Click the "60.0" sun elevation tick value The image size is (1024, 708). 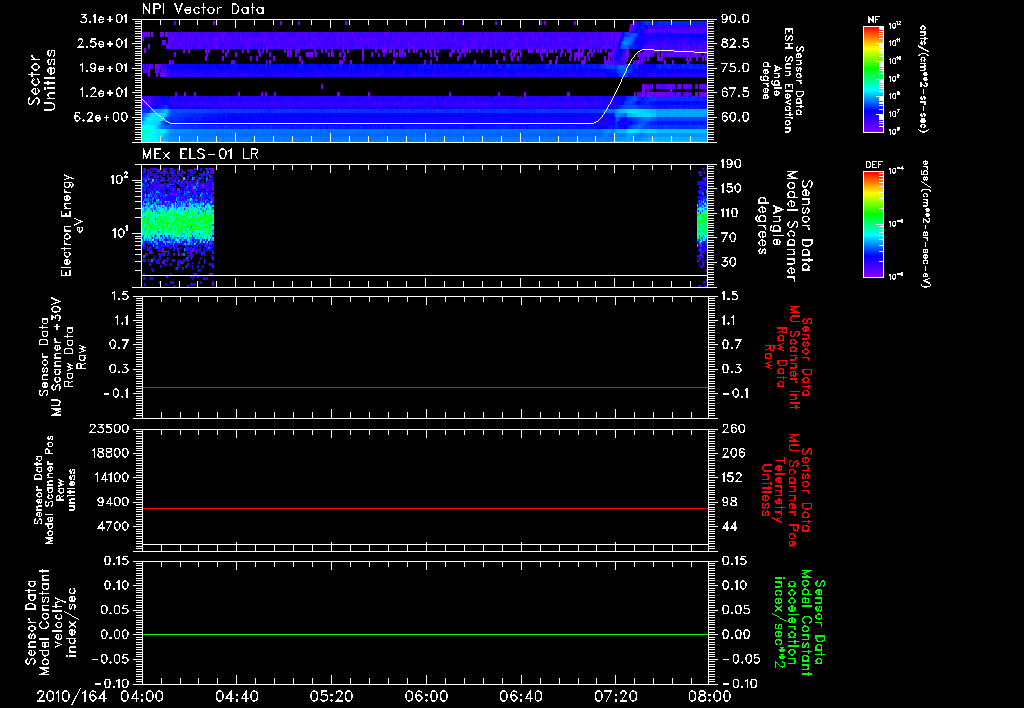pyautogui.click(x=735, y=118)
